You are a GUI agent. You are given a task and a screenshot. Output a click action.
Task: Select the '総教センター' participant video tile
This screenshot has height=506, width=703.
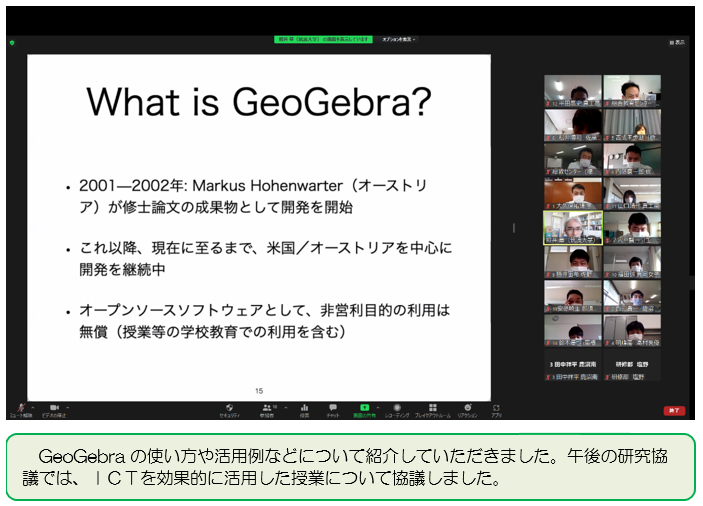pos(573,160)
